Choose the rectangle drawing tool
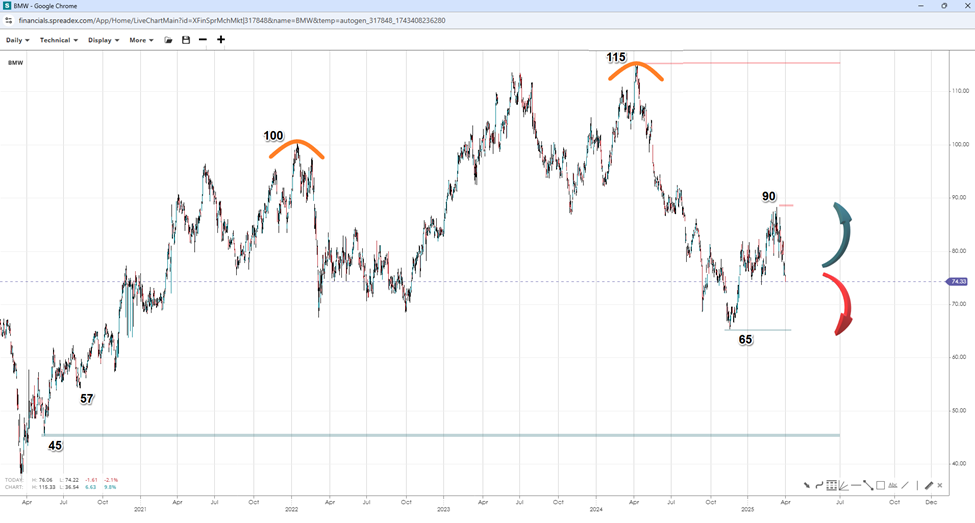The height and width of the screenshot is (523, 975). (880, 485)
